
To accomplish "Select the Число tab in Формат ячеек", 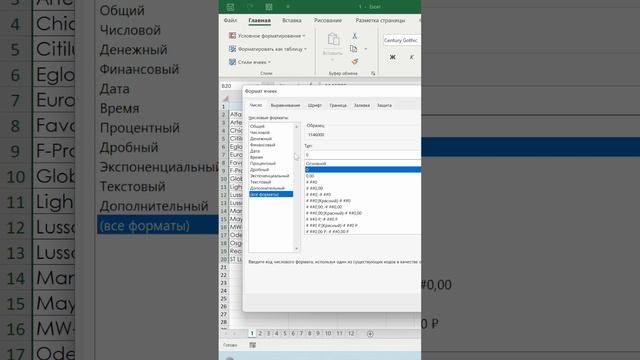I will tap(256, 105).
